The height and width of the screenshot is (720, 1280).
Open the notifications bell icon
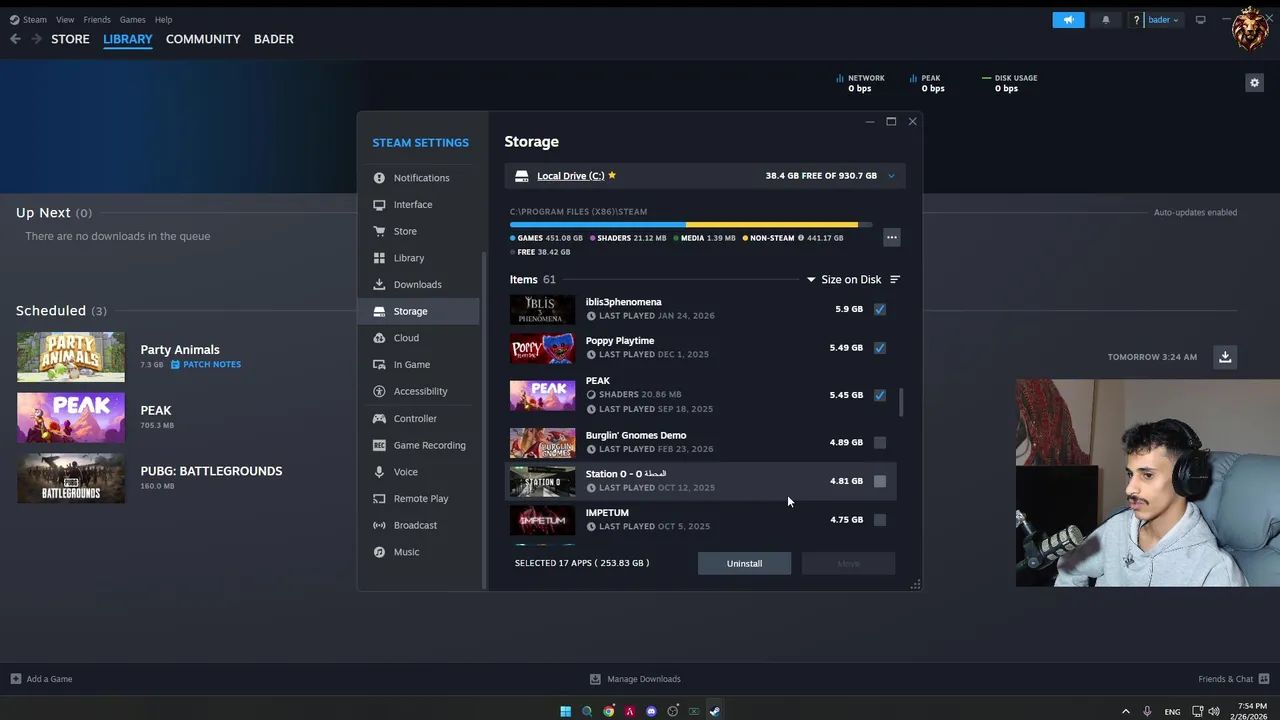pos(1106,20)
